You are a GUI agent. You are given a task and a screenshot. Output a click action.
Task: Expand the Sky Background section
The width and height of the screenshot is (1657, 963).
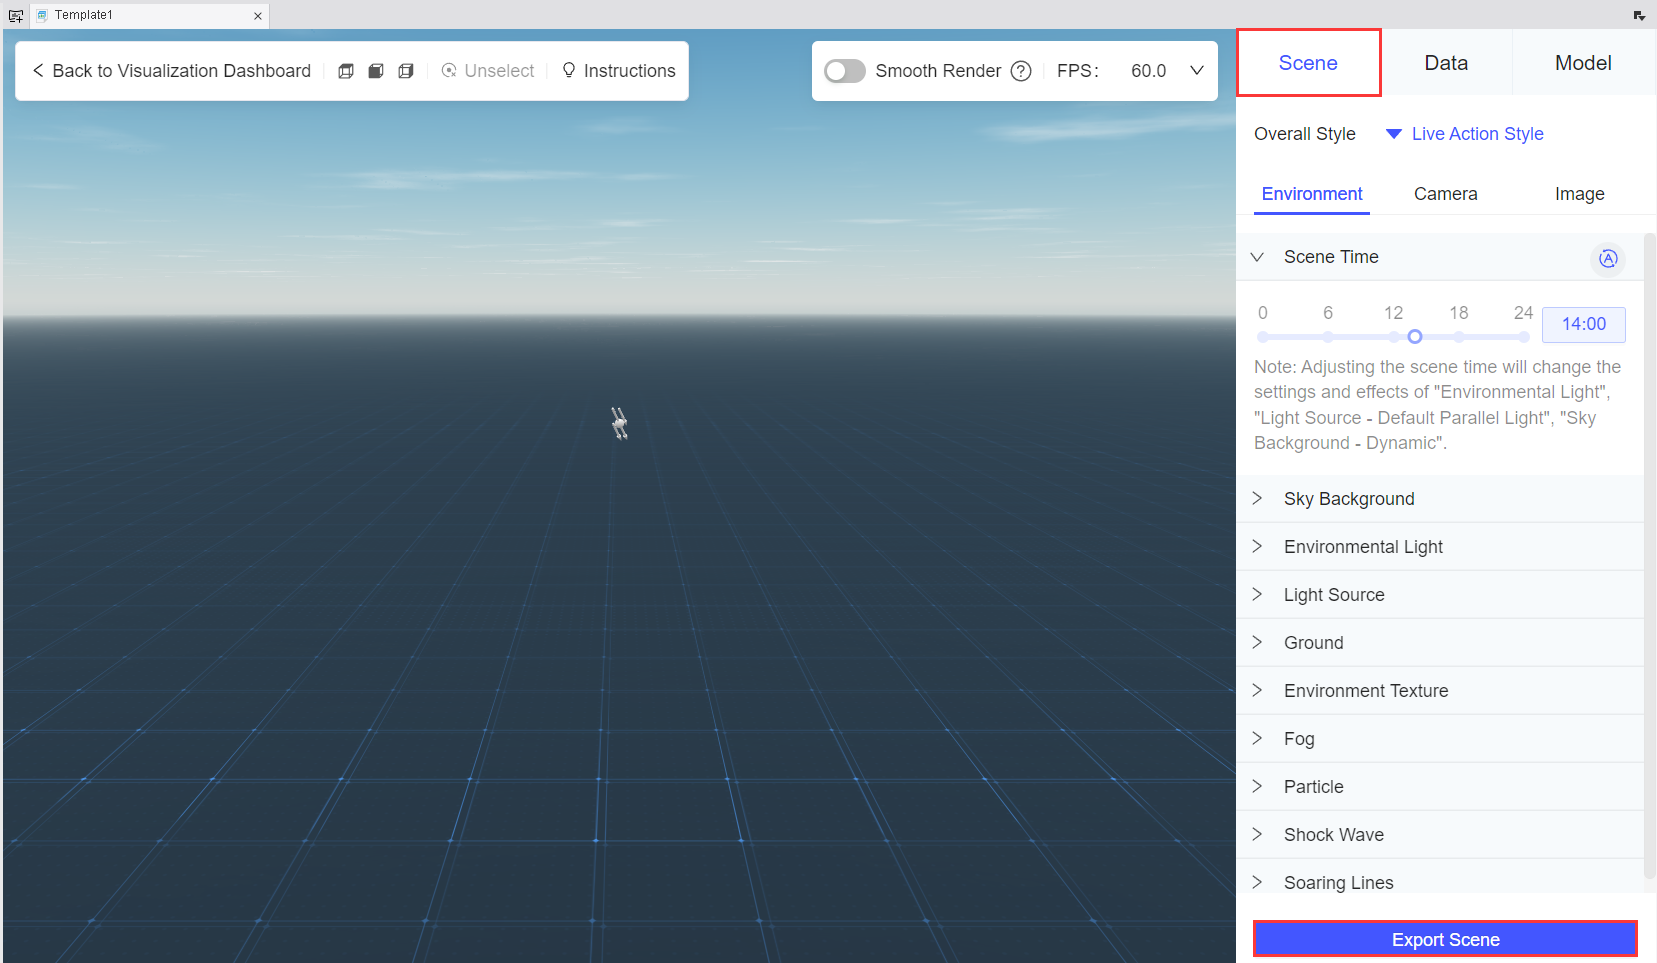point(1259,498)
